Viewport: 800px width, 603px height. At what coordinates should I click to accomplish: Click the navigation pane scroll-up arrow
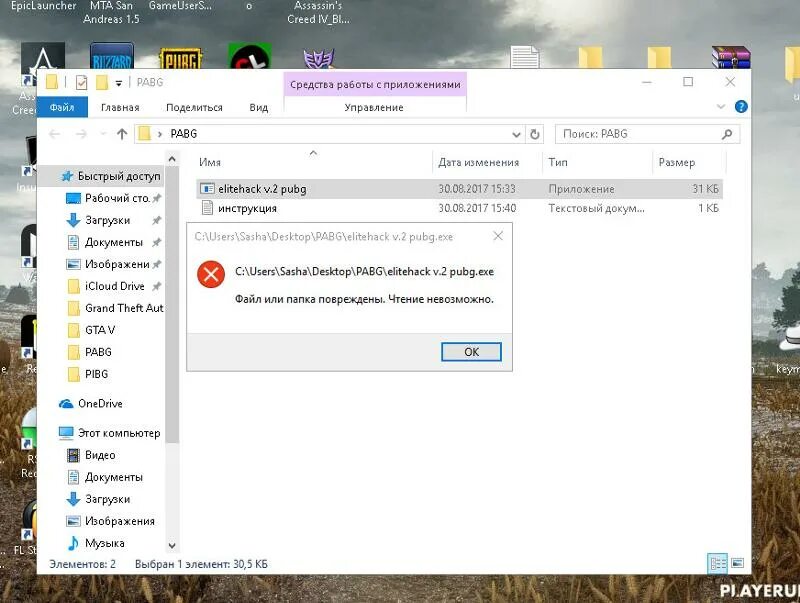[x=172, y=159]
